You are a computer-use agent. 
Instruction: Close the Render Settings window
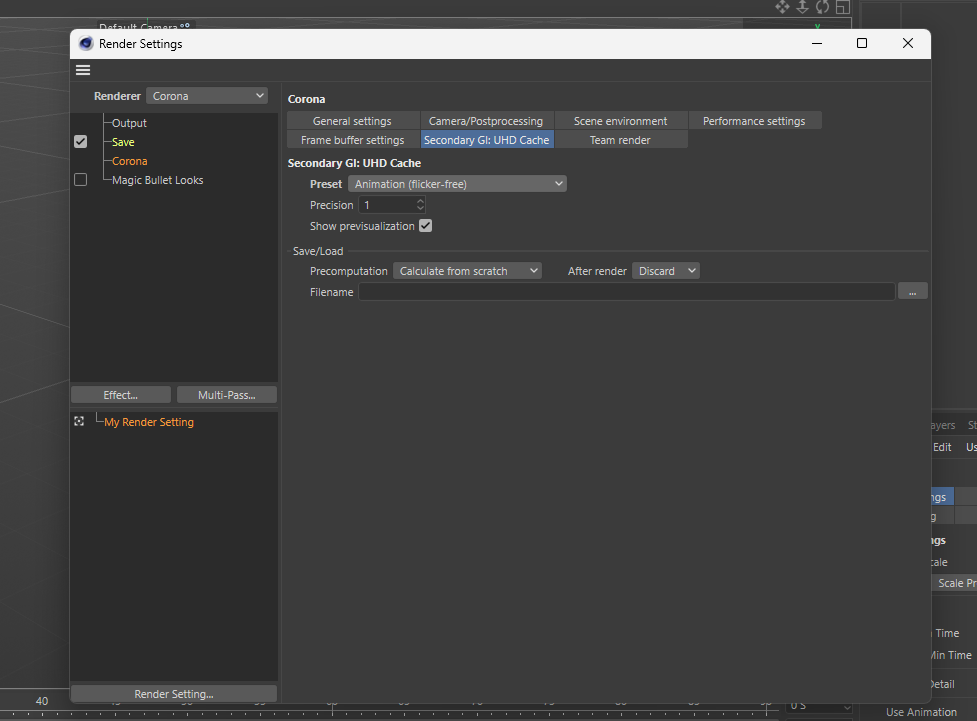pyautogui.click(x=908, y=43)
